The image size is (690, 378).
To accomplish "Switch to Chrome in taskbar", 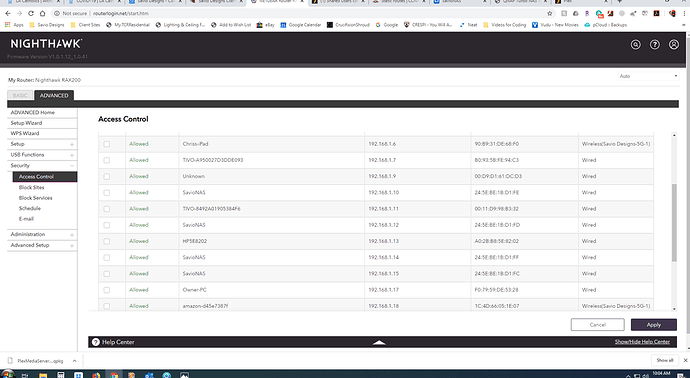I will (114, 375).
